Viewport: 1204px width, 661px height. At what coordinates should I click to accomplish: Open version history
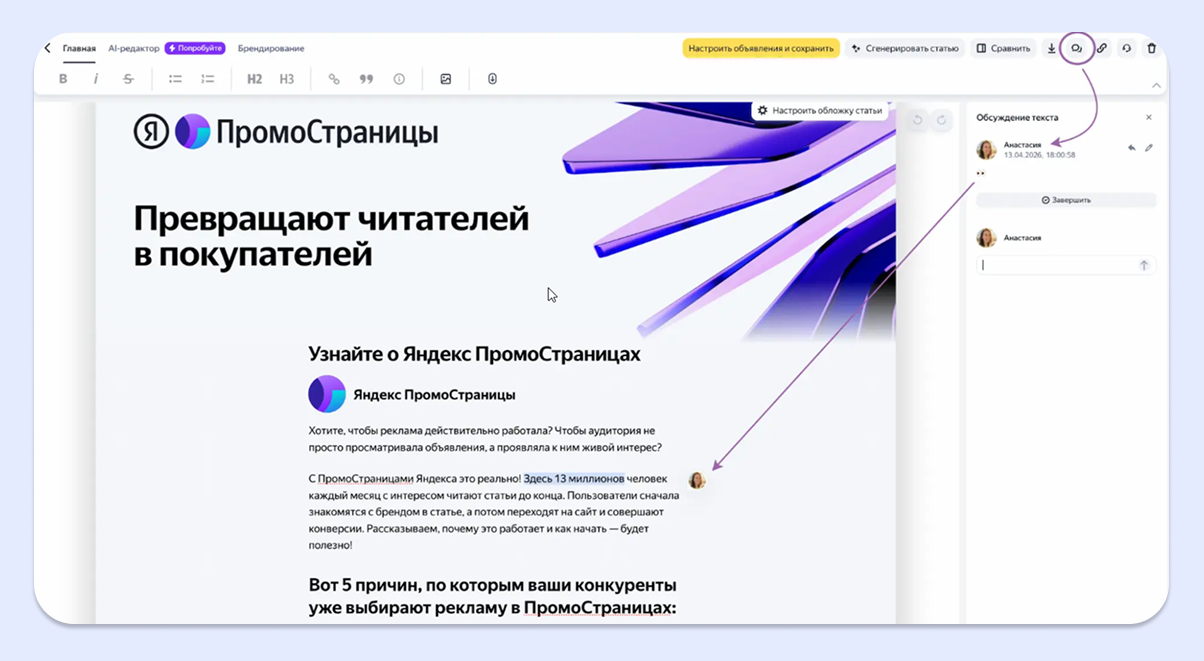tap(1124, 47)
